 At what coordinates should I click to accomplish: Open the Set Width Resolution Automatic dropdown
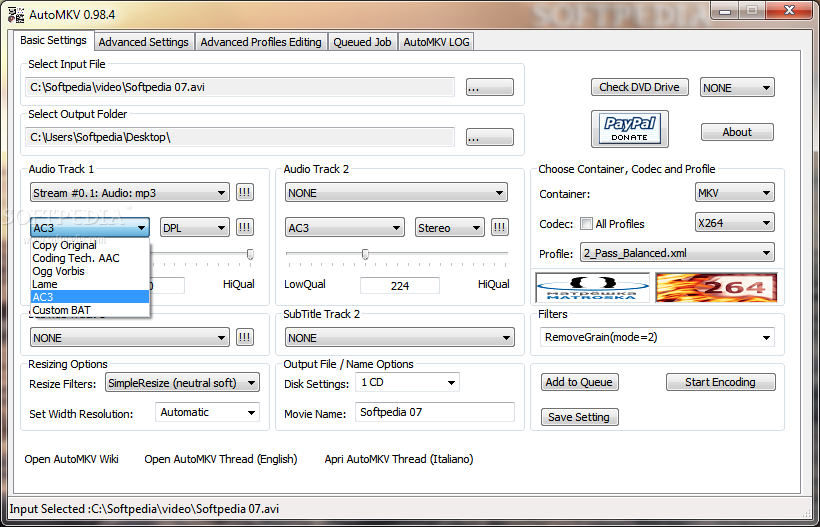coord(207,413)
